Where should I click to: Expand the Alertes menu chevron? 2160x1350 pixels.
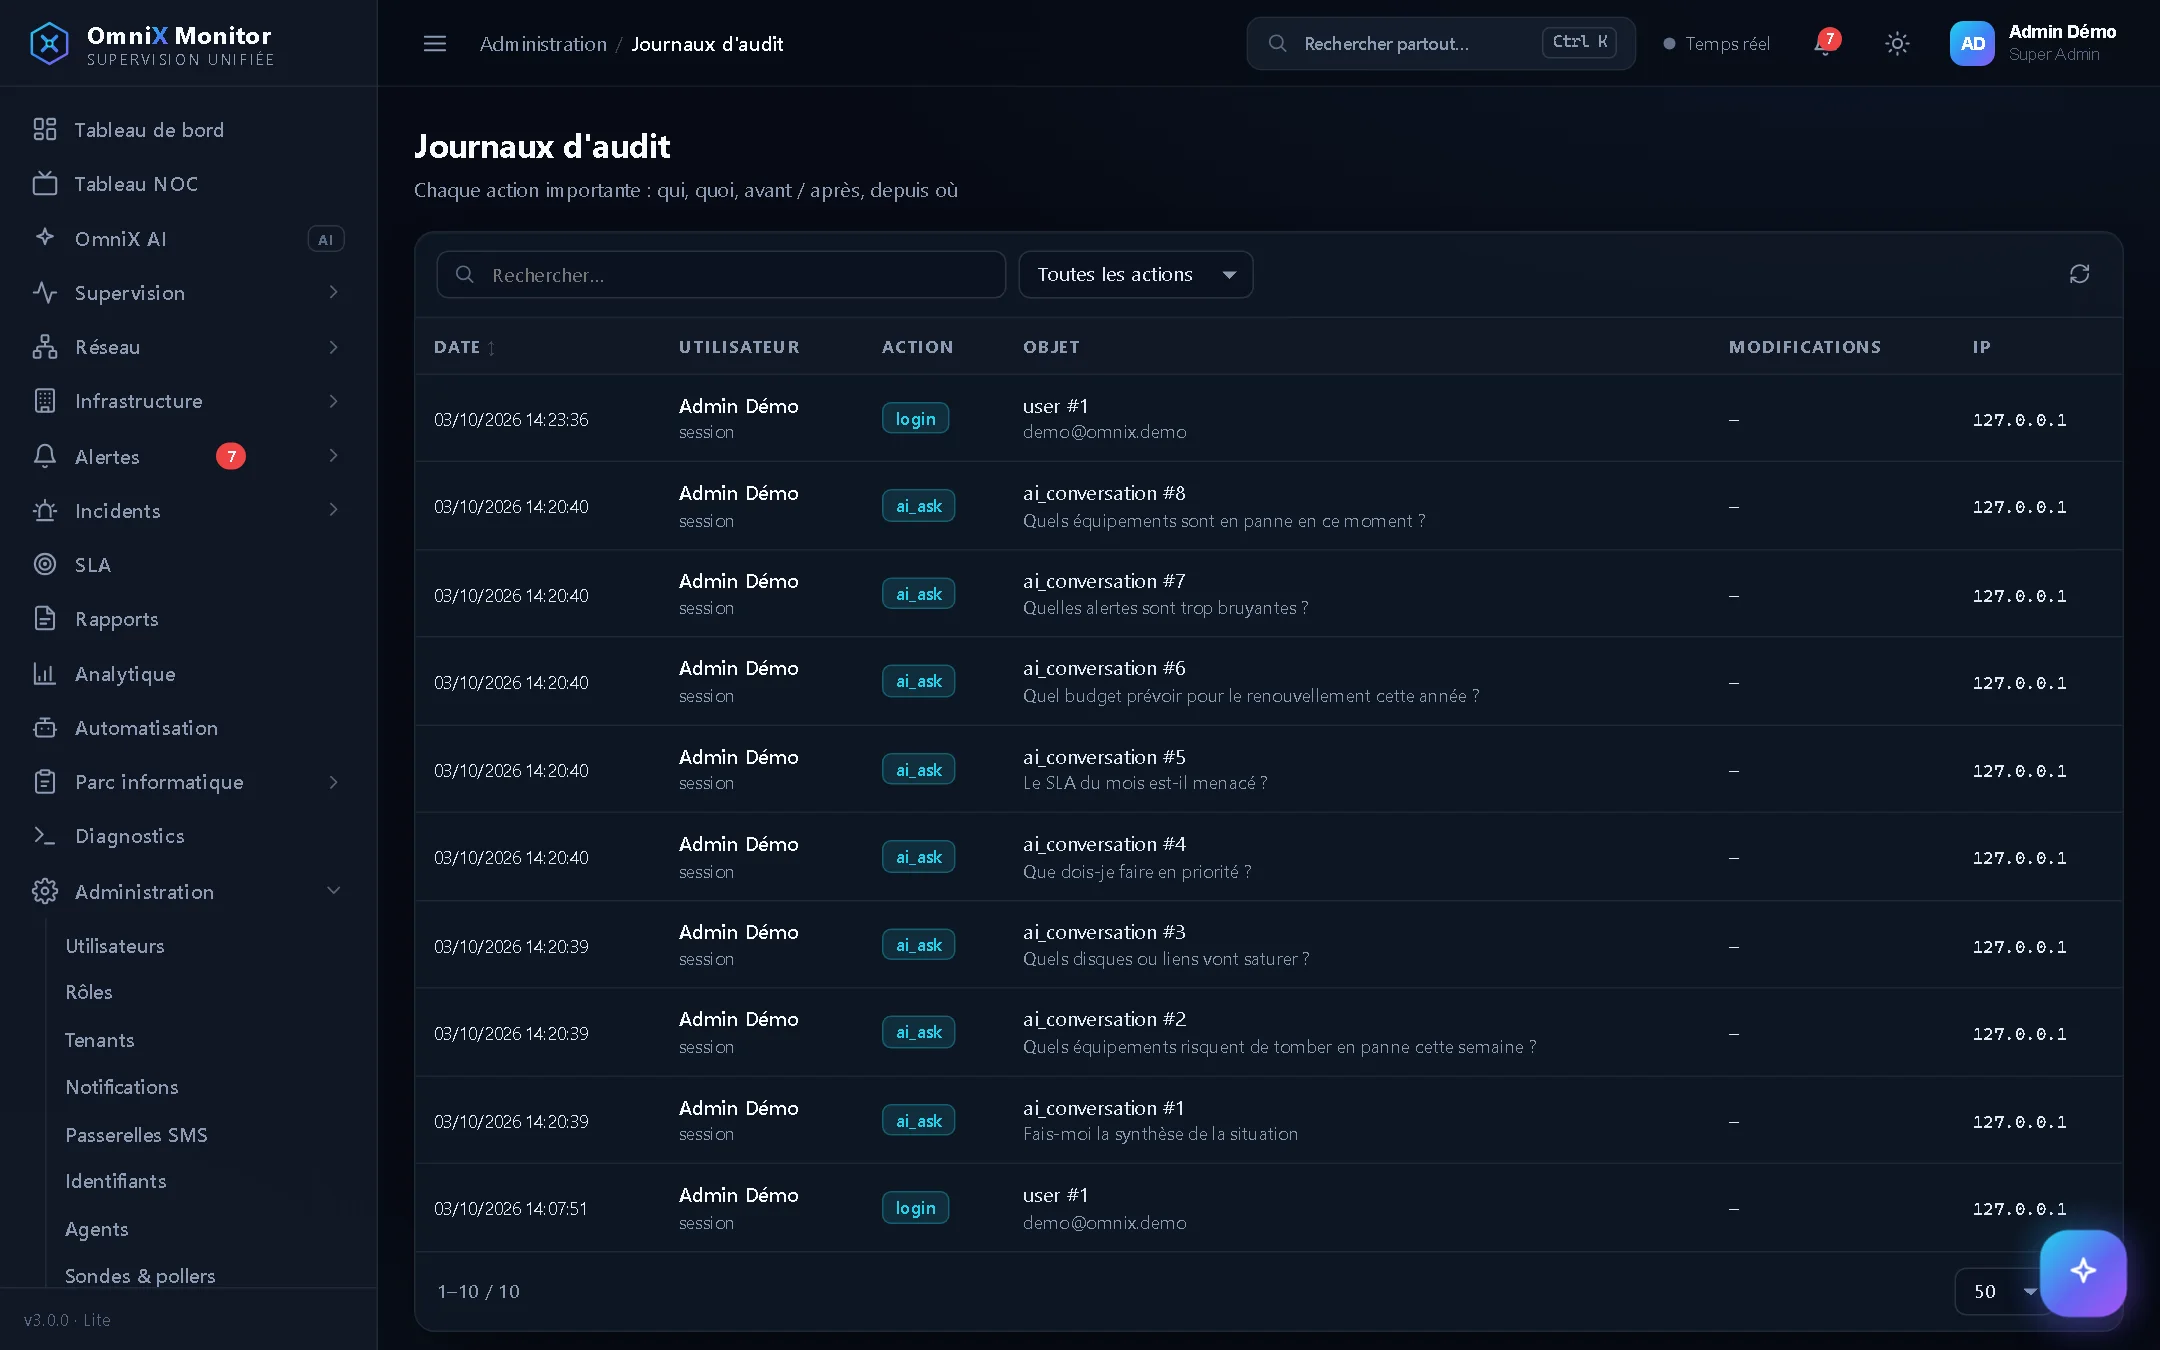click(x=333, y=455)
